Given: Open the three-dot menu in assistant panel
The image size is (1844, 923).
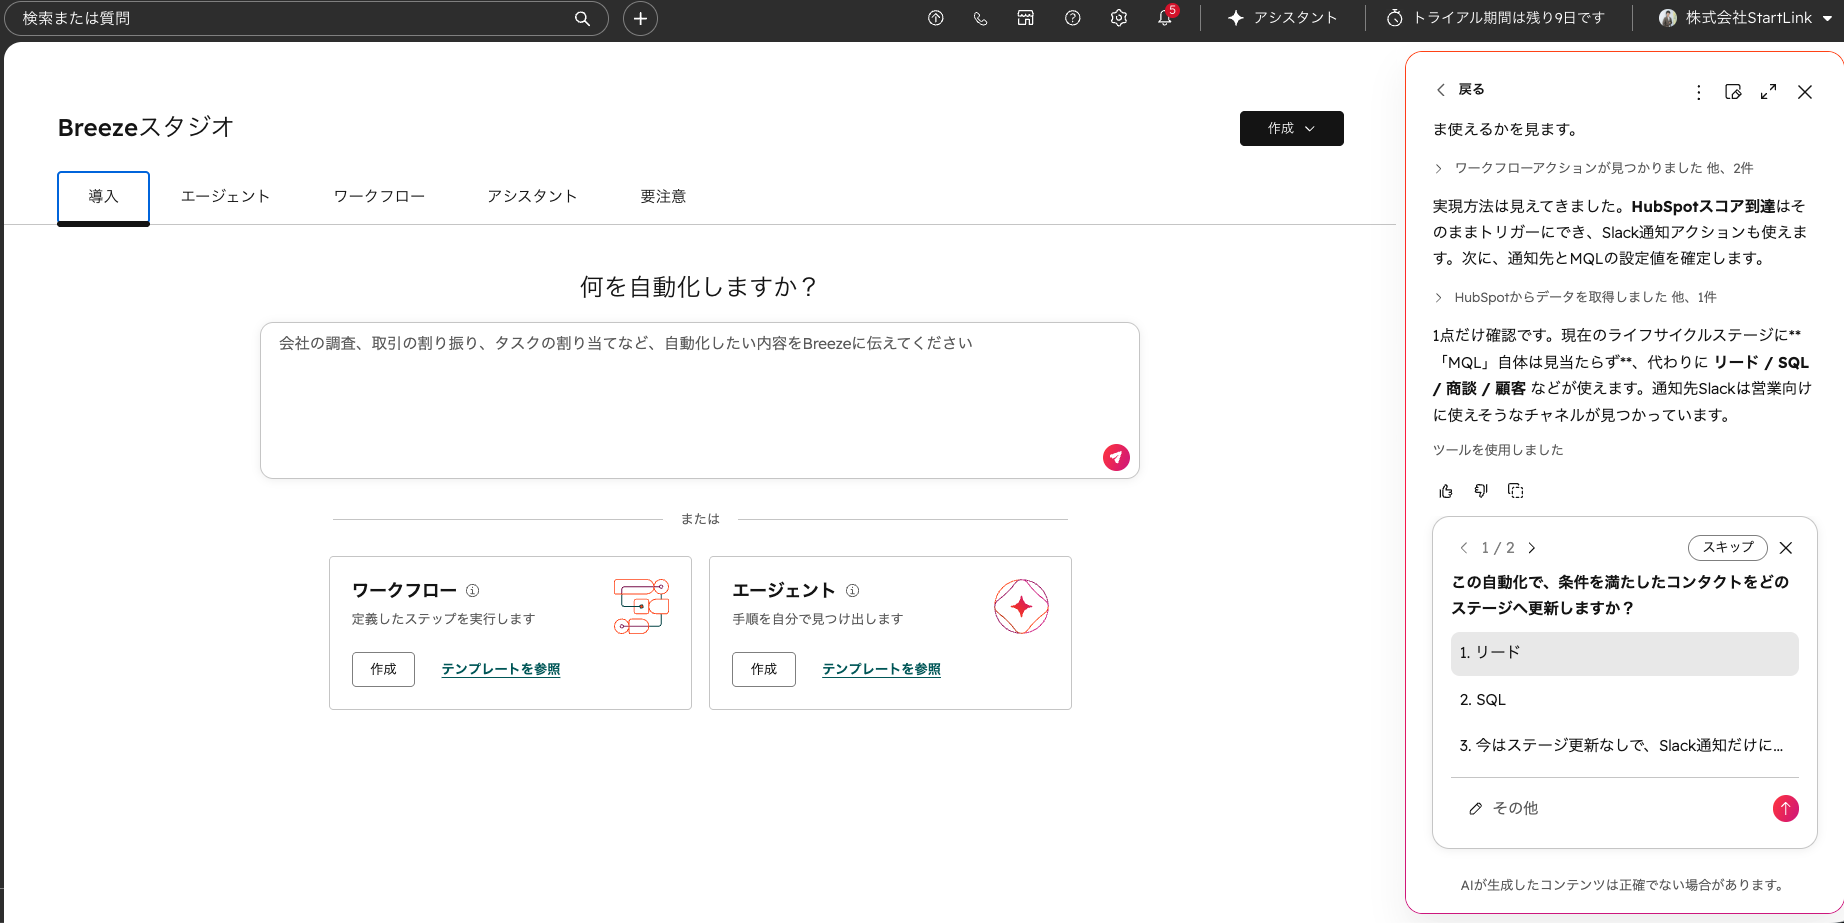Looking at the screenshot, I should (x=1698, y=92).
